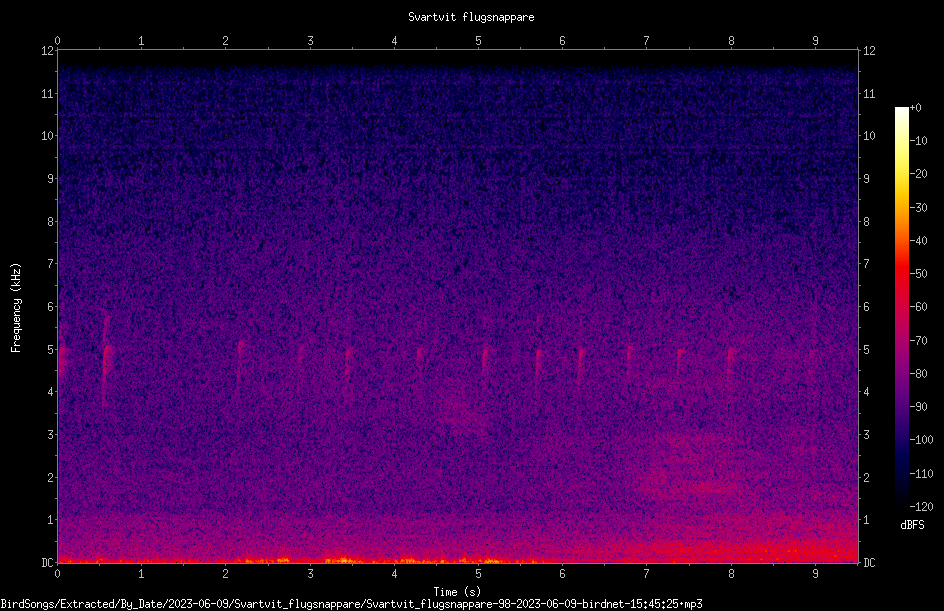Click the "-60" colorbar label
944x611 pixels.
pyautogui.click(x=918, y=307)
